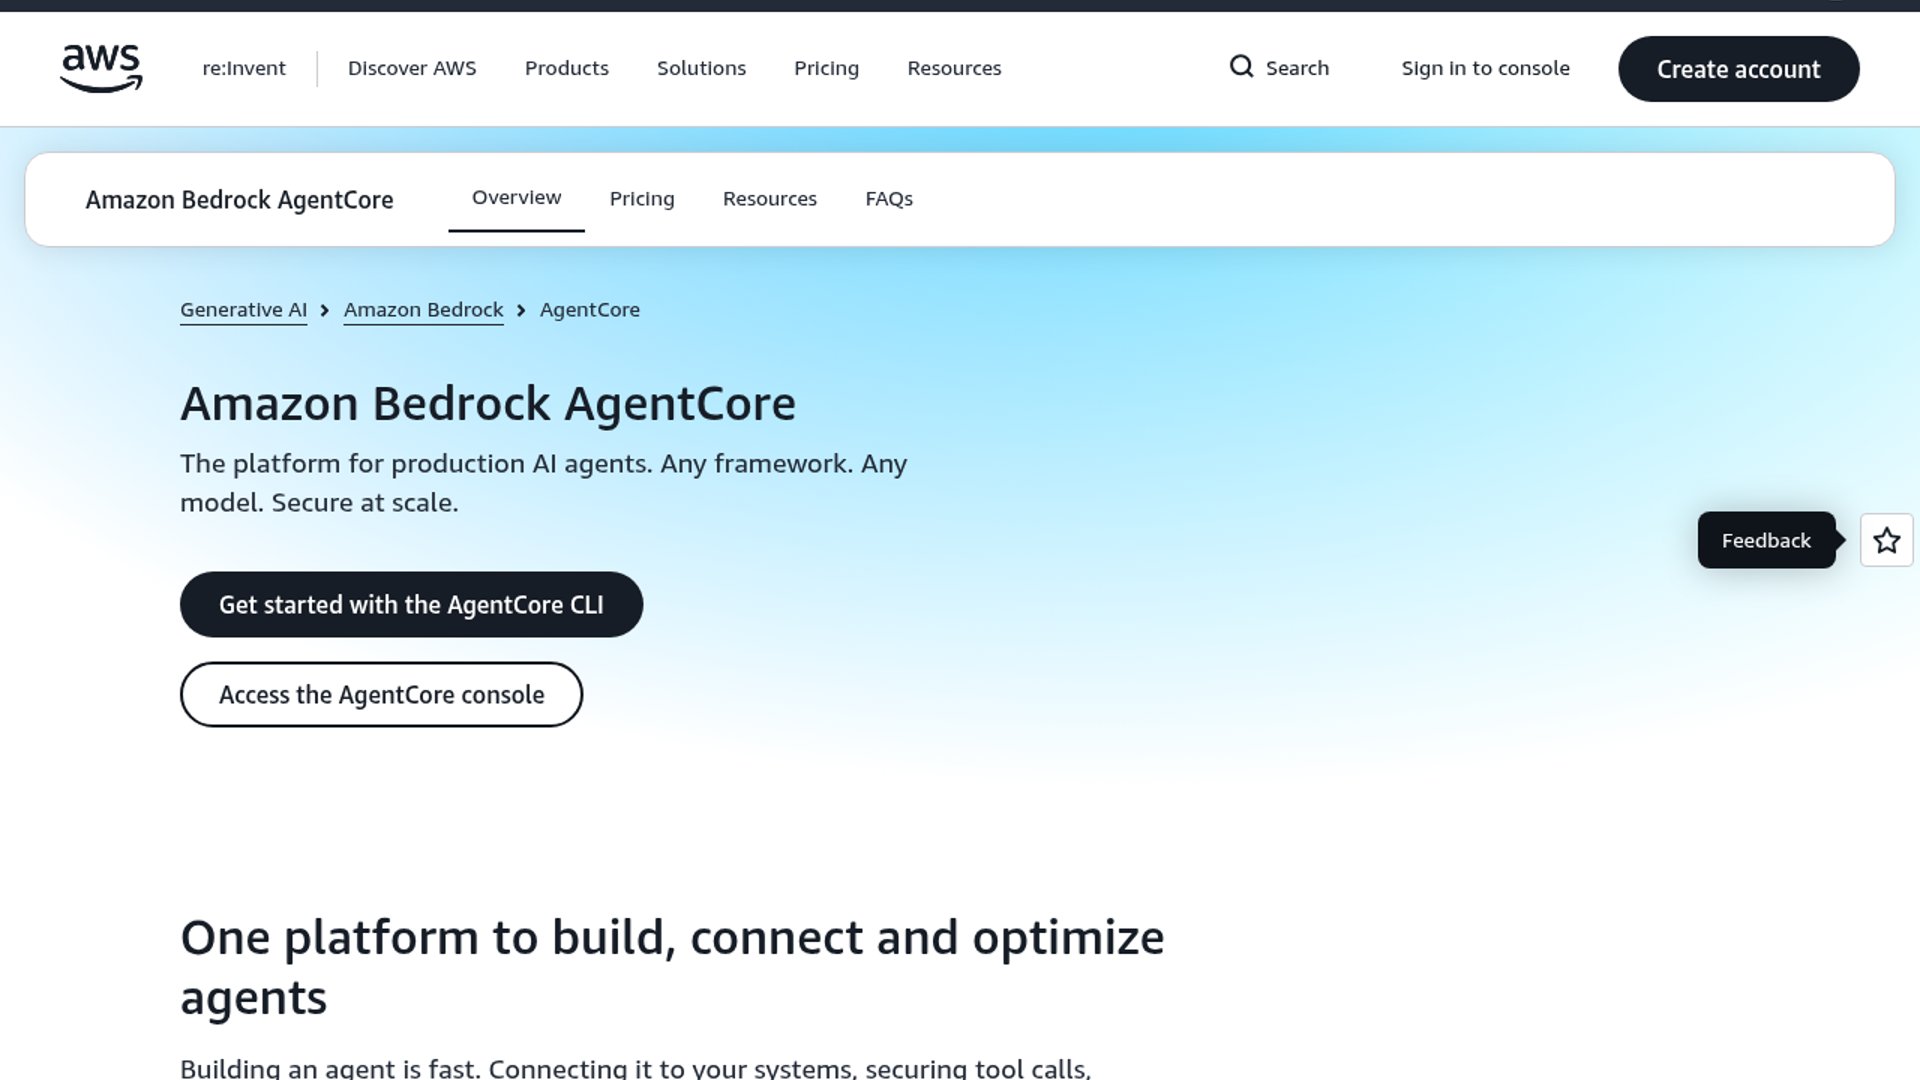Go to Amazon Bedrock breadcrumb
Image resolution: width=1920 pixels, height=1080 pixels.
pyautogui.click(x=423, y=310)
